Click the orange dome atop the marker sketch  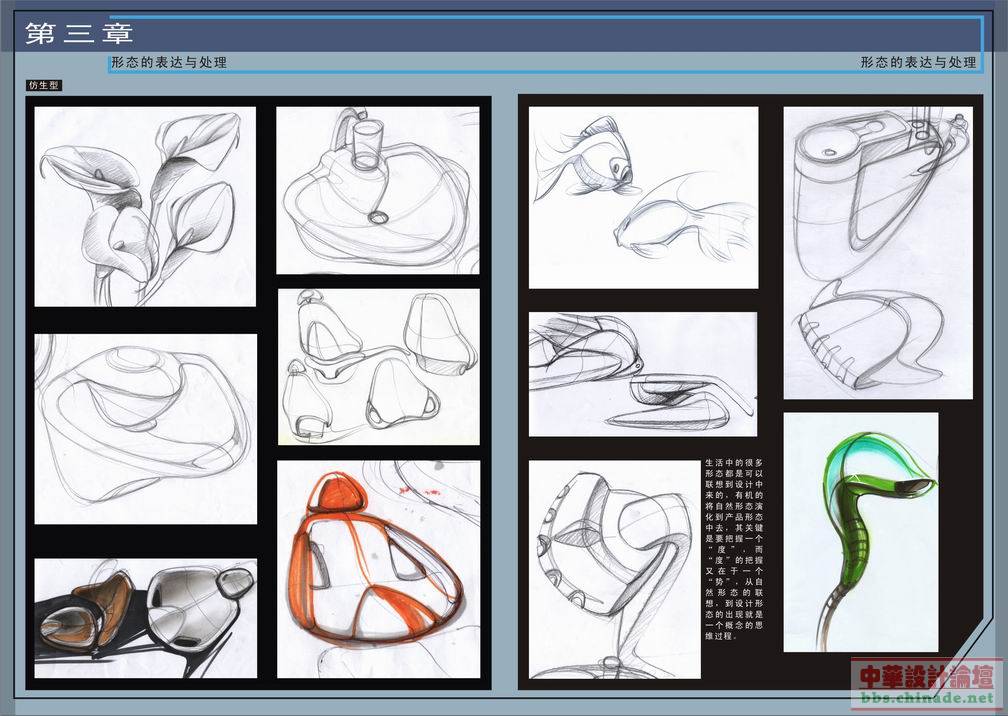(340, 493)
